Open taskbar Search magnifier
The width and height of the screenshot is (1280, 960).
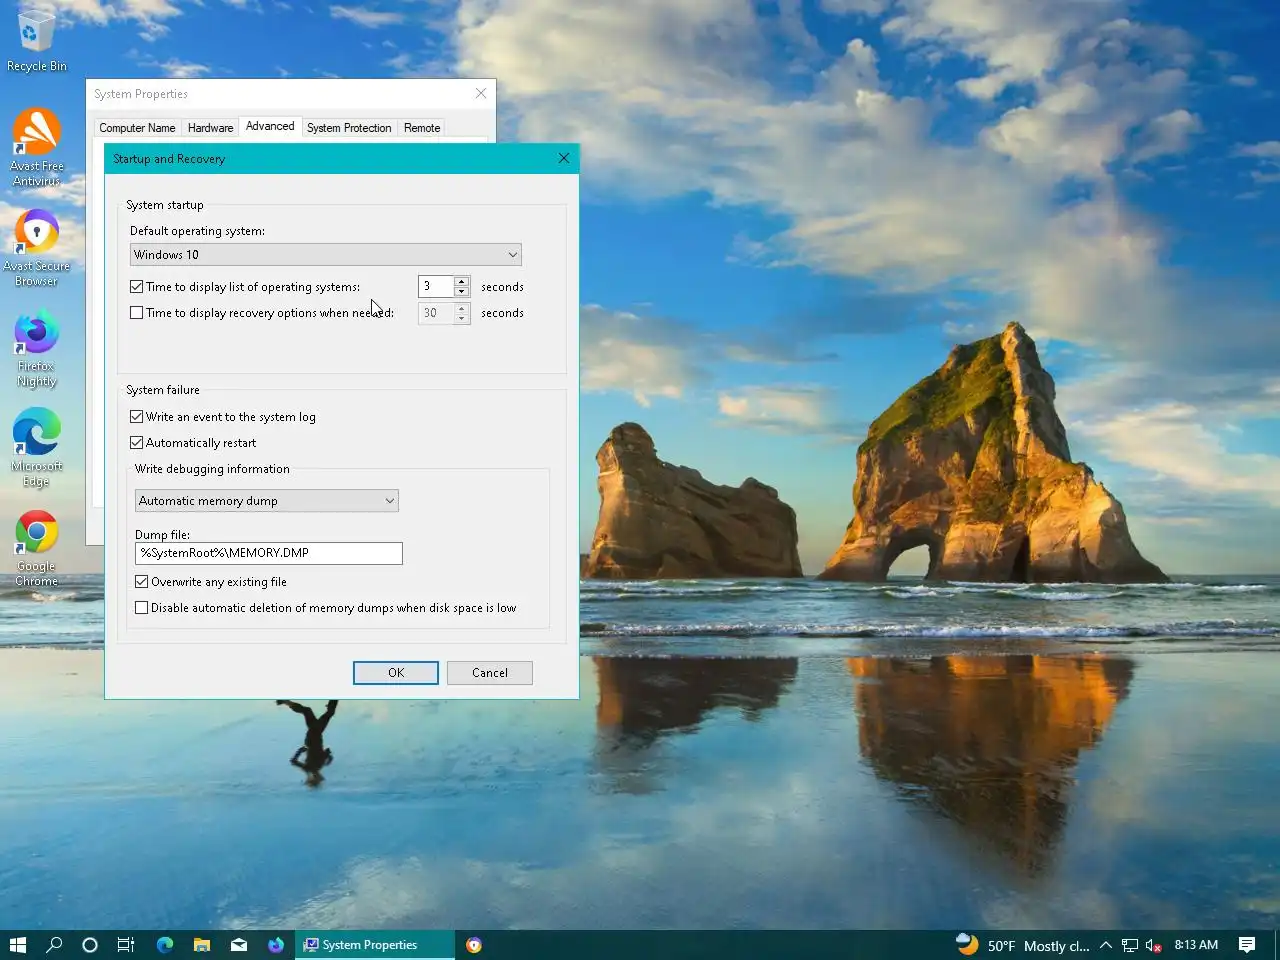tap(54, 945)
